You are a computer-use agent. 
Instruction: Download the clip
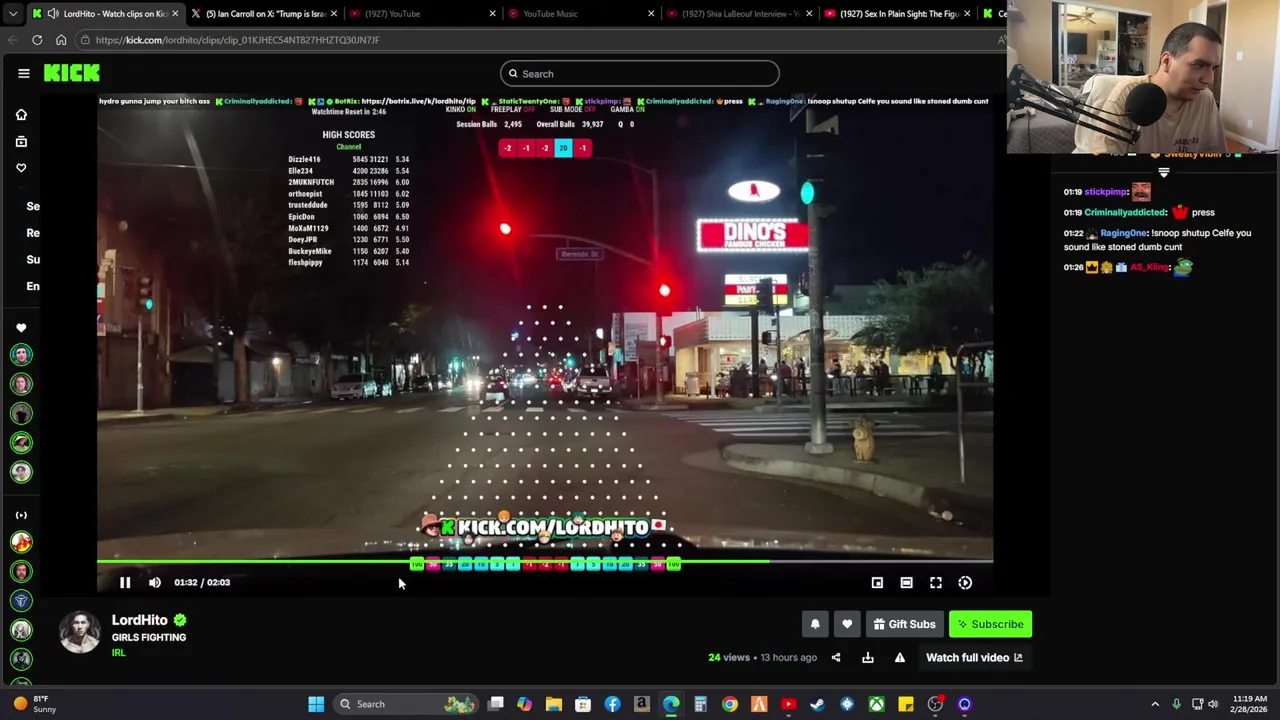868,657
